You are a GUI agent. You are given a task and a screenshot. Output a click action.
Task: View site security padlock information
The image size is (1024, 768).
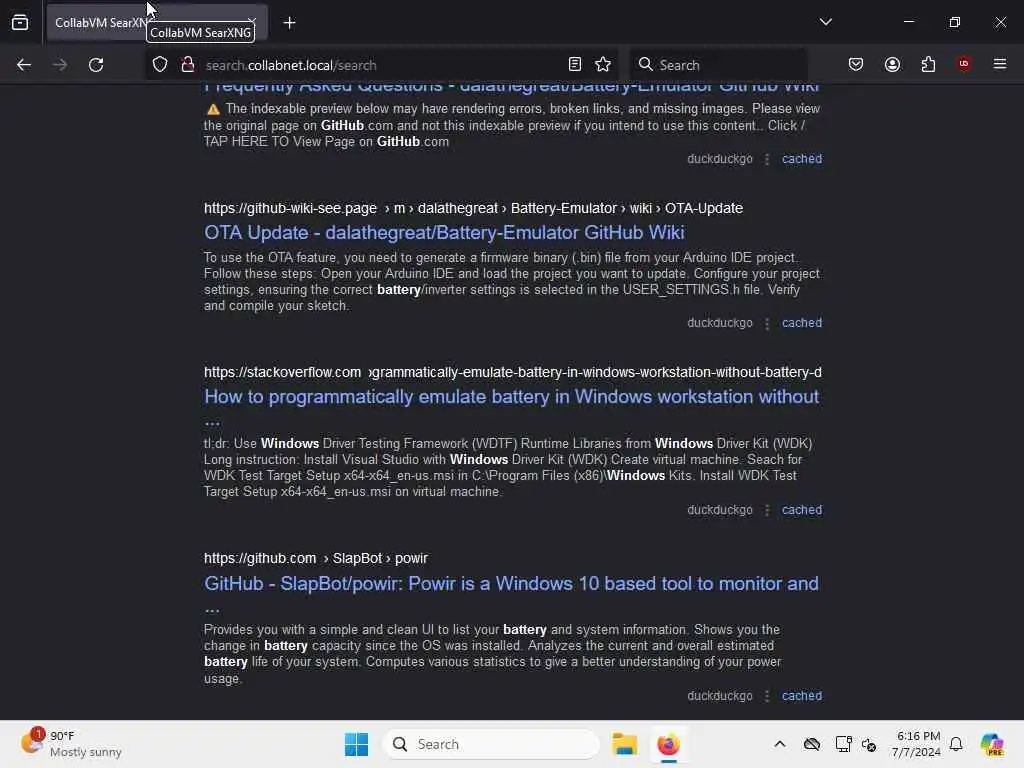click(x=187, y=65)
